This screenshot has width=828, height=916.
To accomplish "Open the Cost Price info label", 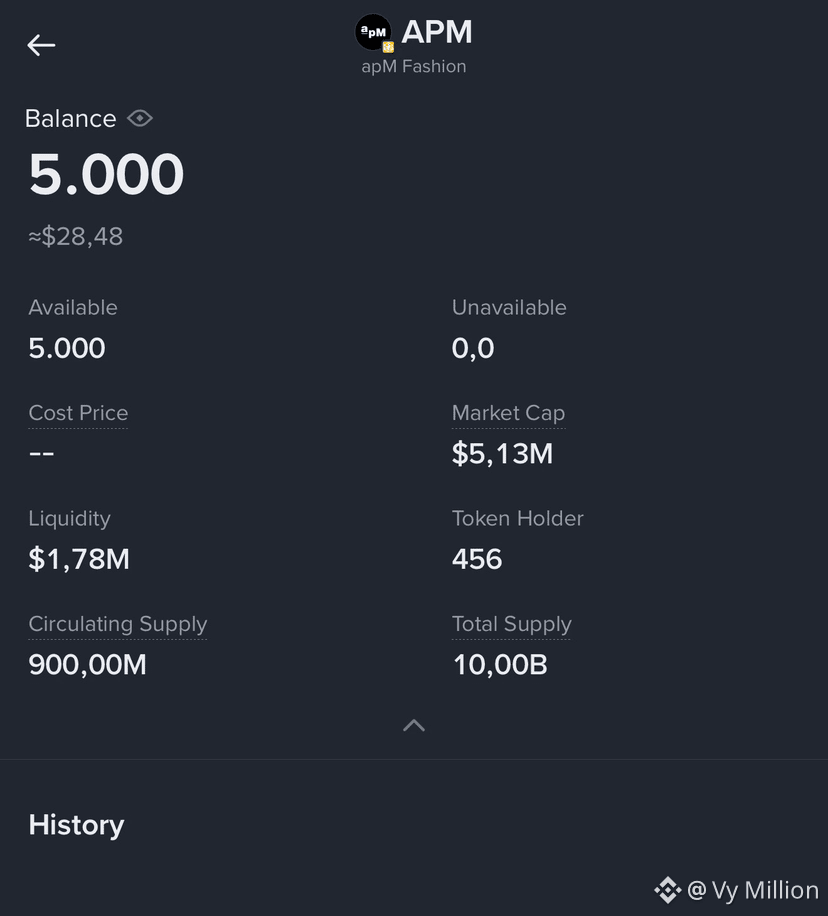I will coord(78,413).
